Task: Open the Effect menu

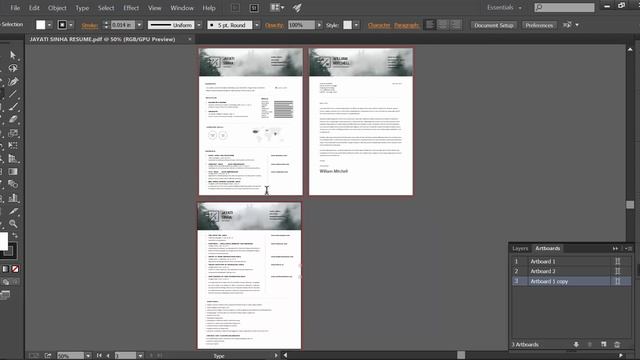Action: coord(131,8)
